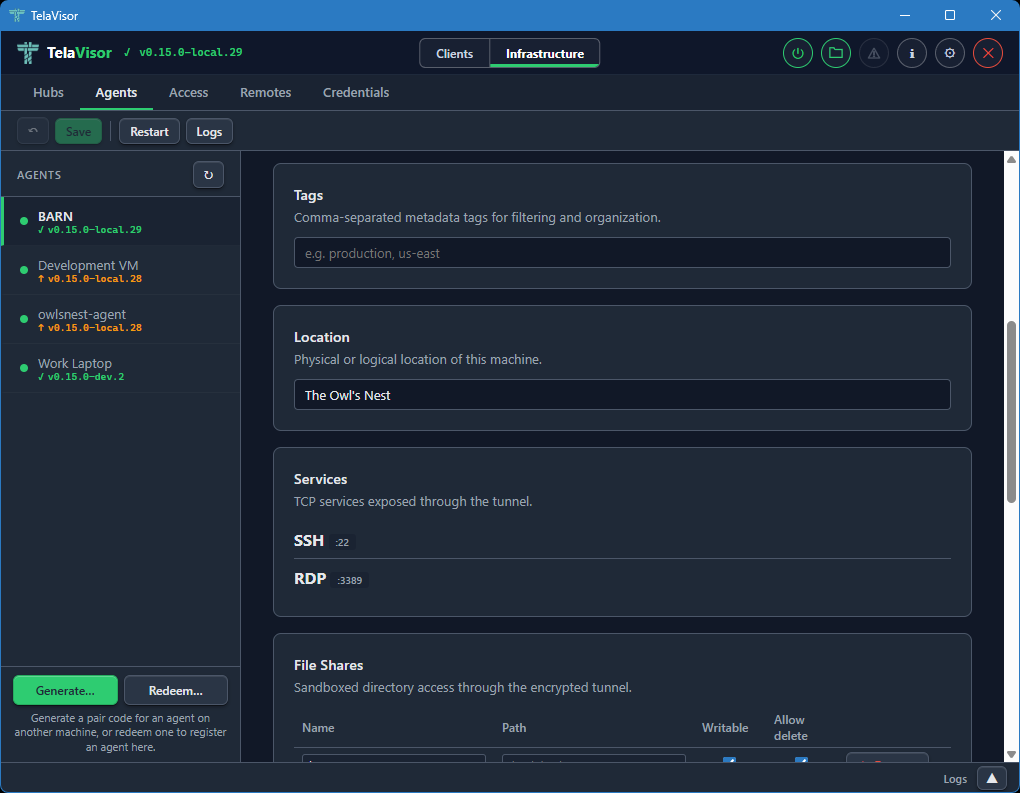Open settings gear icon
The image size is (1020, 793).
950,53
